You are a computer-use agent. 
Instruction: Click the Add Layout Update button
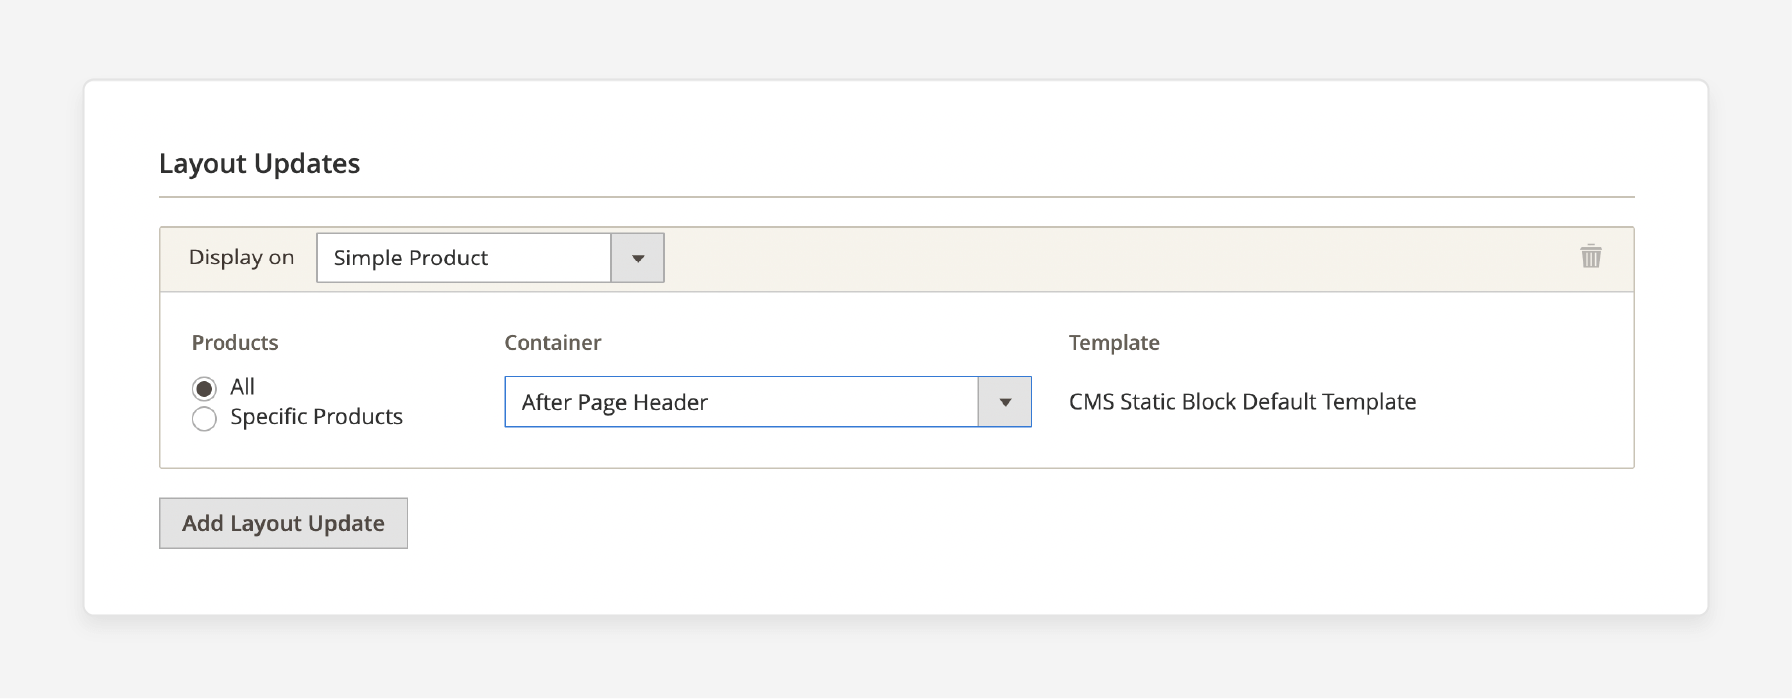coord(283,523)
